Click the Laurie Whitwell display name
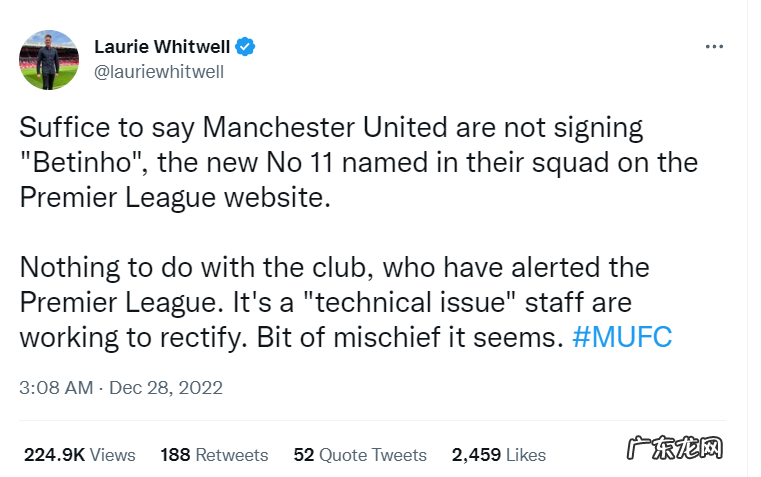This screenshot has height=477, width=761. click(162, 47)
